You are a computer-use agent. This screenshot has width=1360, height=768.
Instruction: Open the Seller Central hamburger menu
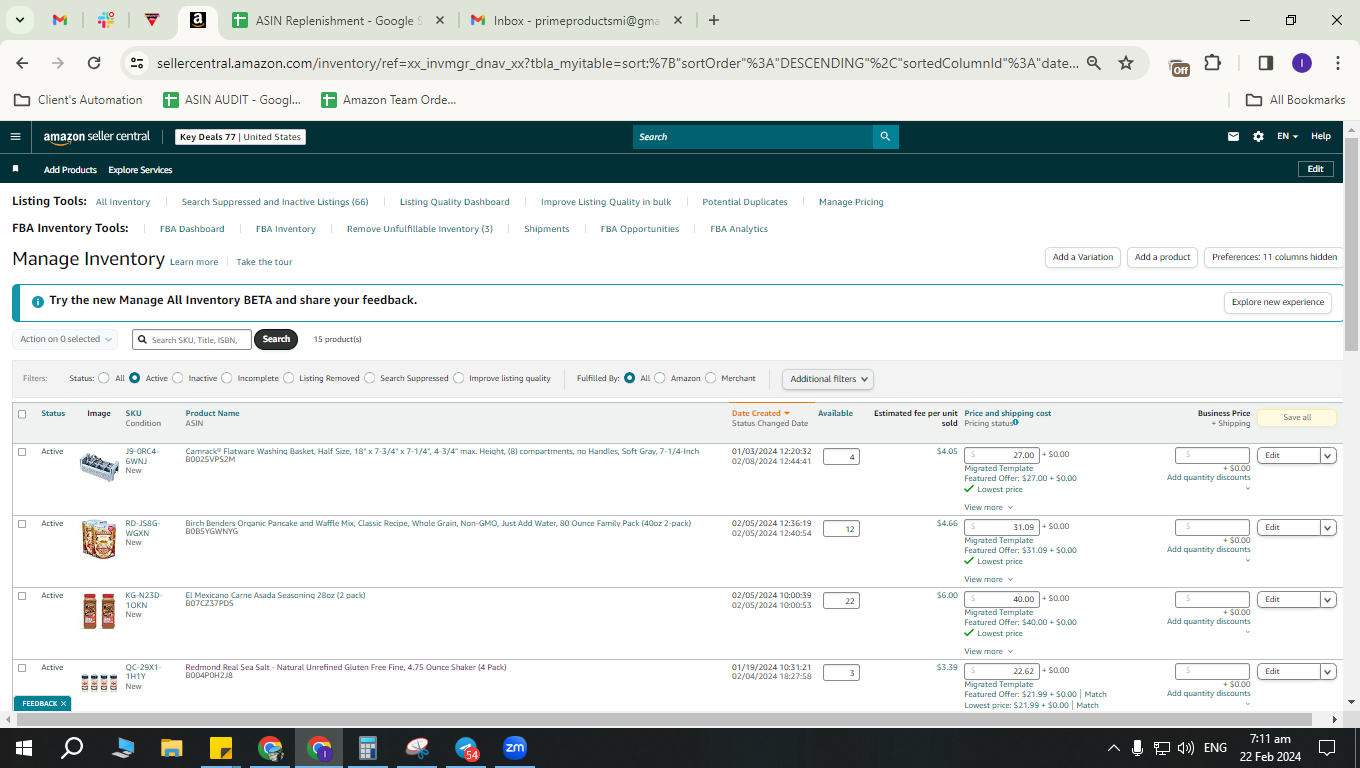pos(15,137)
